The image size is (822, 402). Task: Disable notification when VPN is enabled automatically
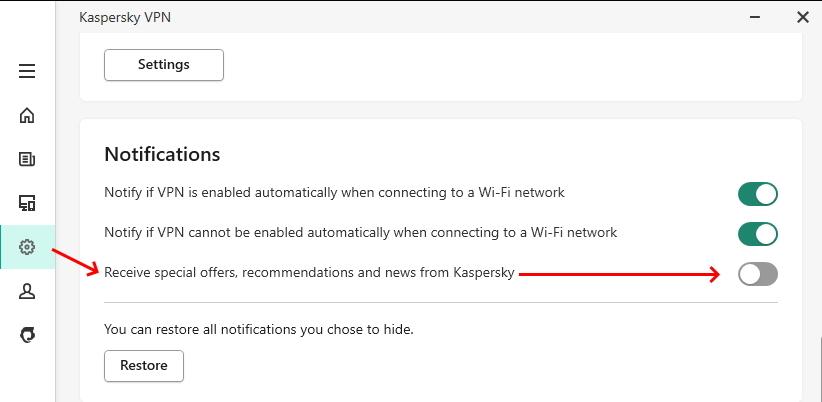(757, 193)
